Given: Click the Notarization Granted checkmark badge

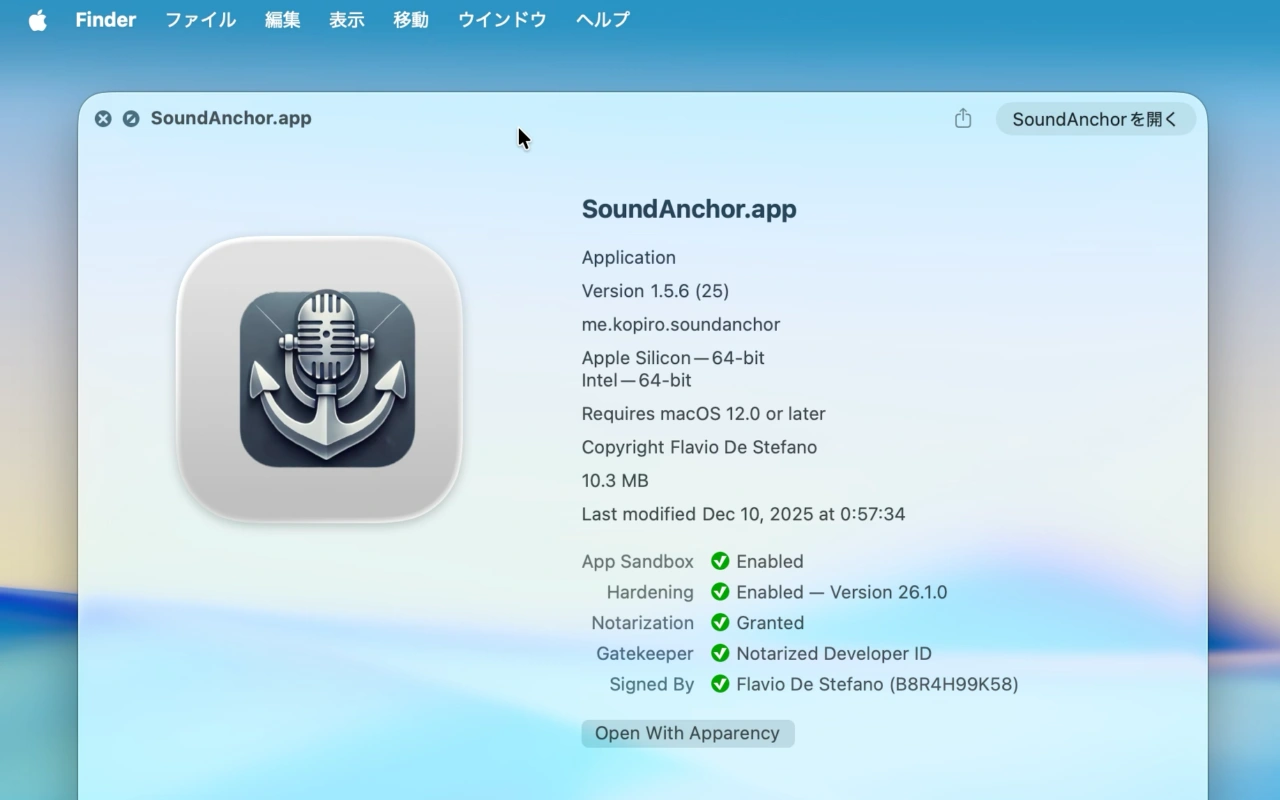Looking at the screenshot, I should pyautogui.click(x=721, y=622).
